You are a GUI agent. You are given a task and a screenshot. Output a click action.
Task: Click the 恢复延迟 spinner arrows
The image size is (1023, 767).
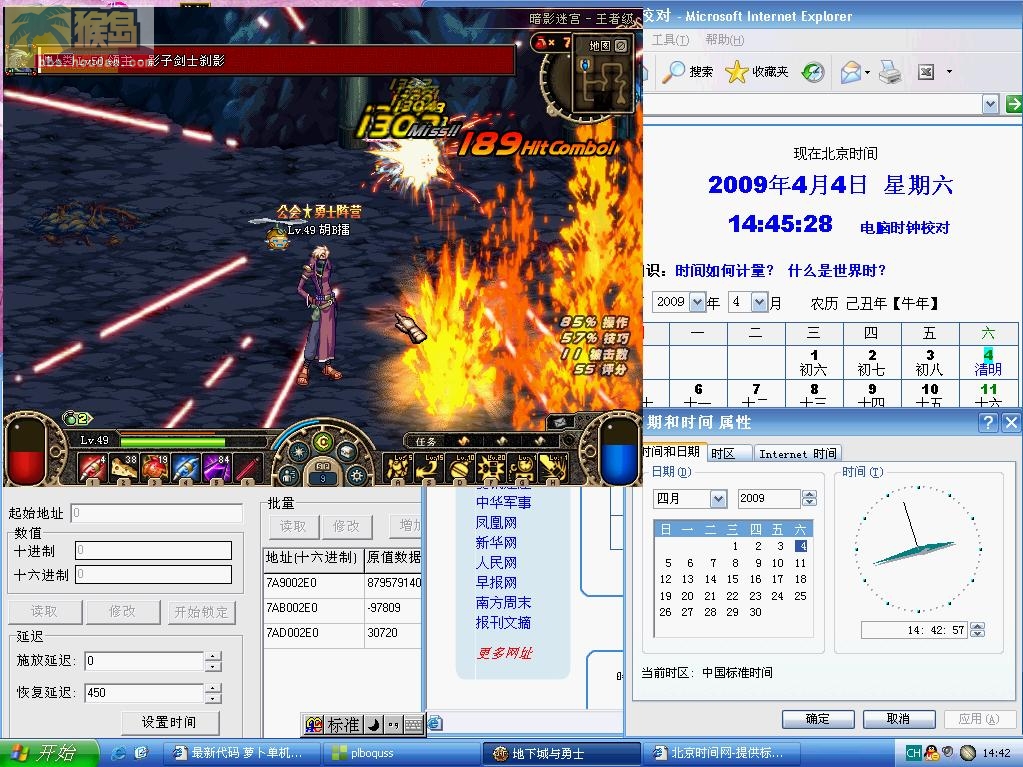tap(213, 693)
